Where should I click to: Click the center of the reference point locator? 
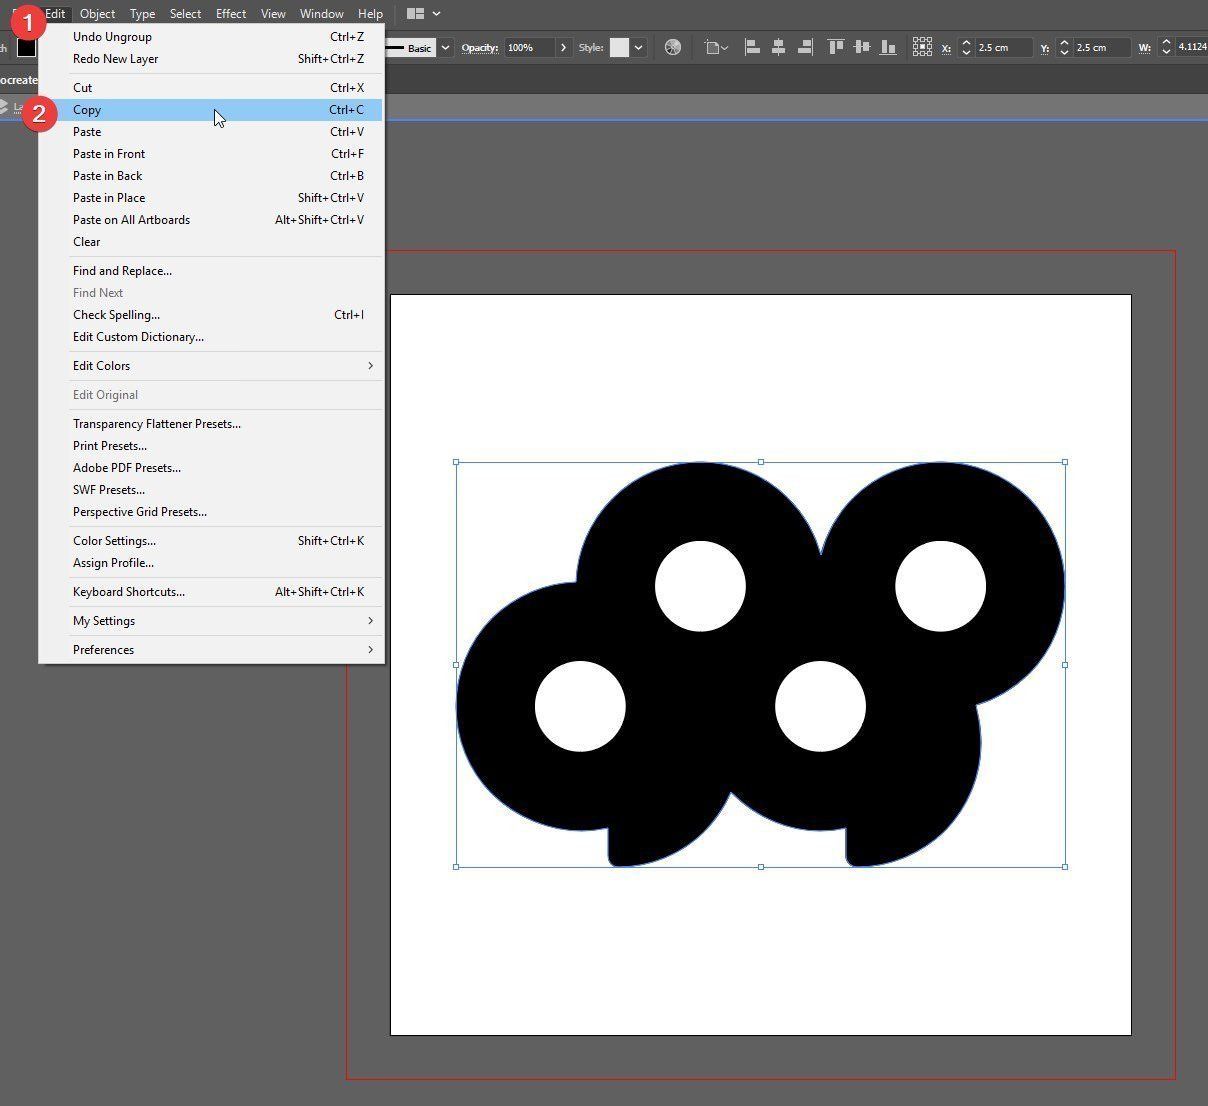(x=922, y=47)
